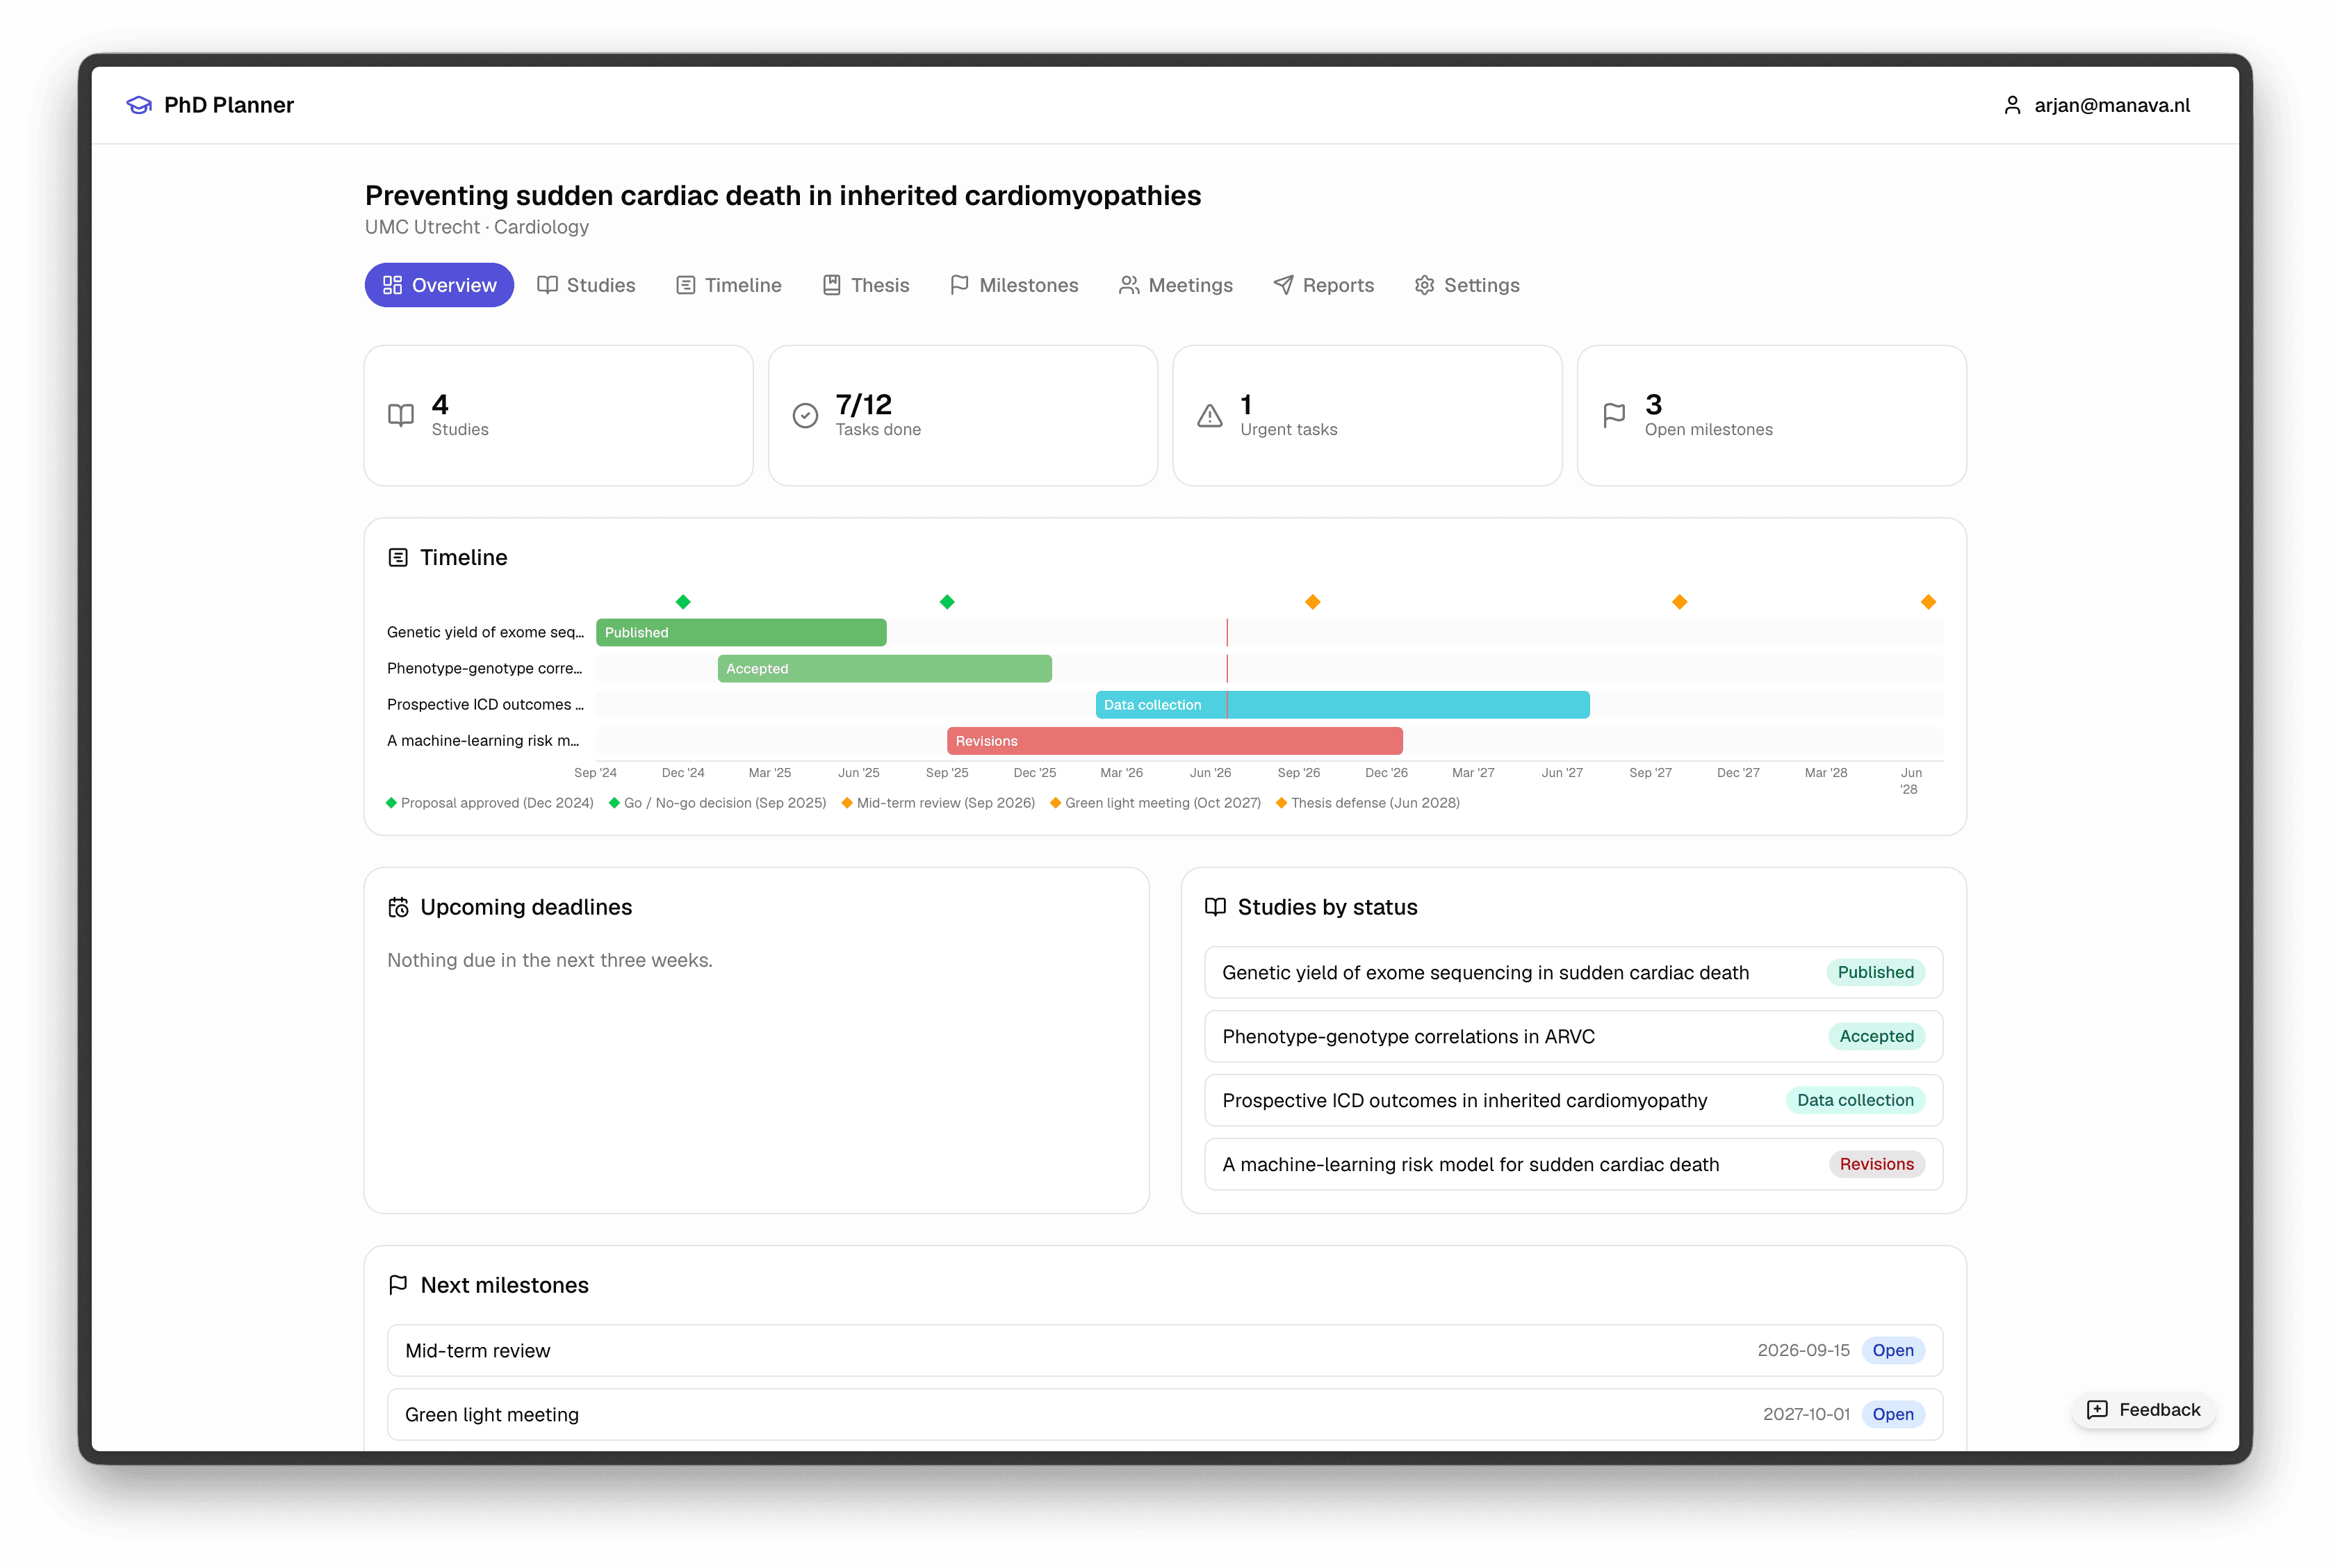
Task: Click the Open badge for Green light meeting
Action: [1893, 1415]
